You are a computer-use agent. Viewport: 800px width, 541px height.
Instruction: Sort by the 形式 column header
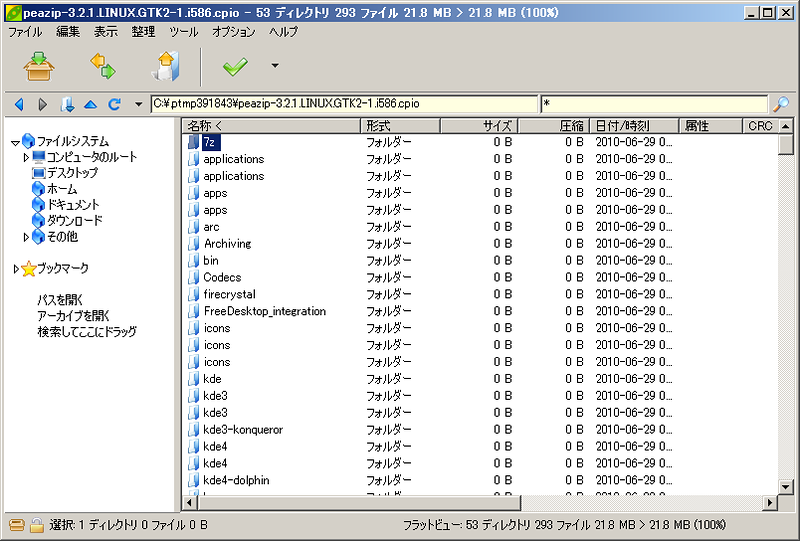[x=401, y=126]
